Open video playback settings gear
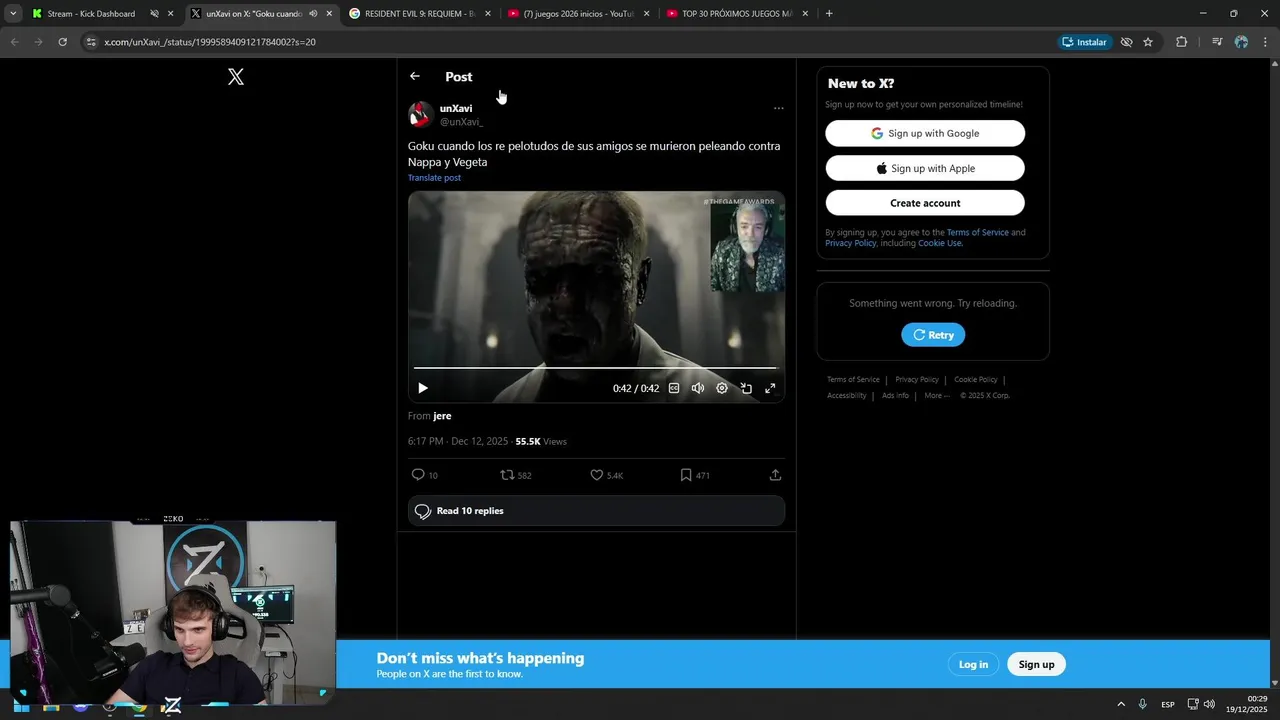The height and width of the screenshot is (720, 1280). 722,388
